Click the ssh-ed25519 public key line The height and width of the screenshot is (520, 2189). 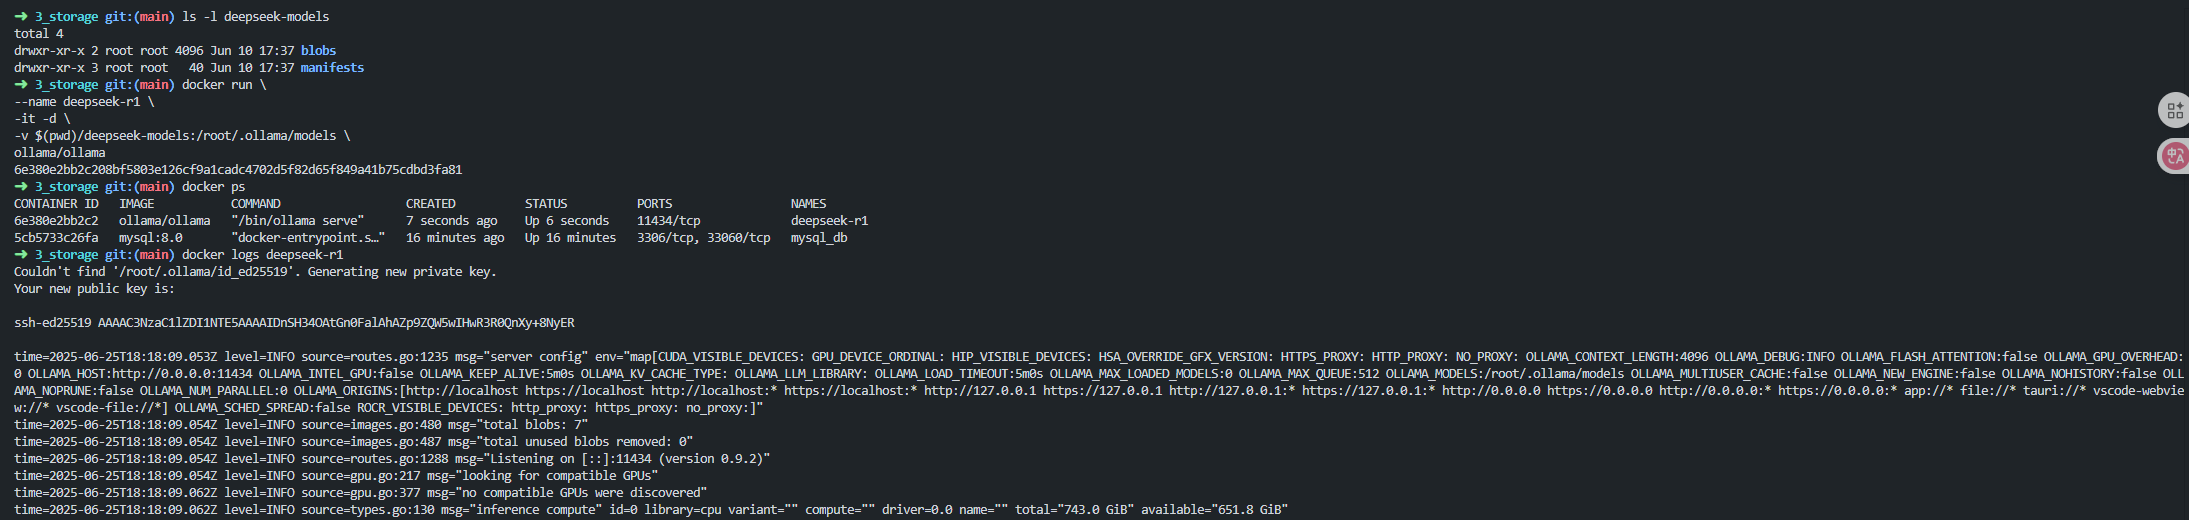click(294, 323)
